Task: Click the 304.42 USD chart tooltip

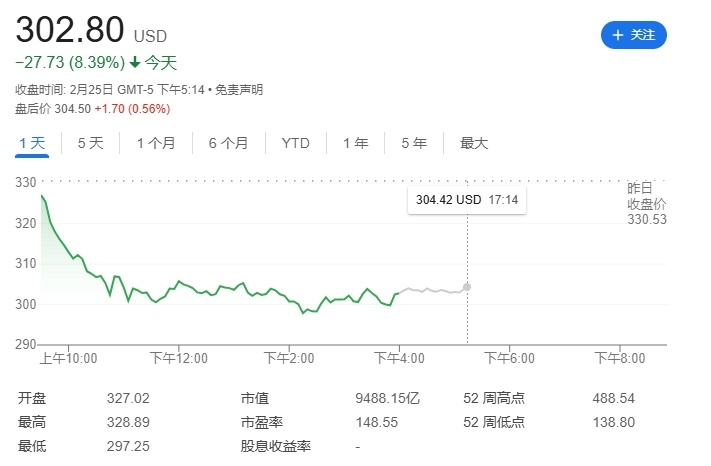Action: pos(467,200)
